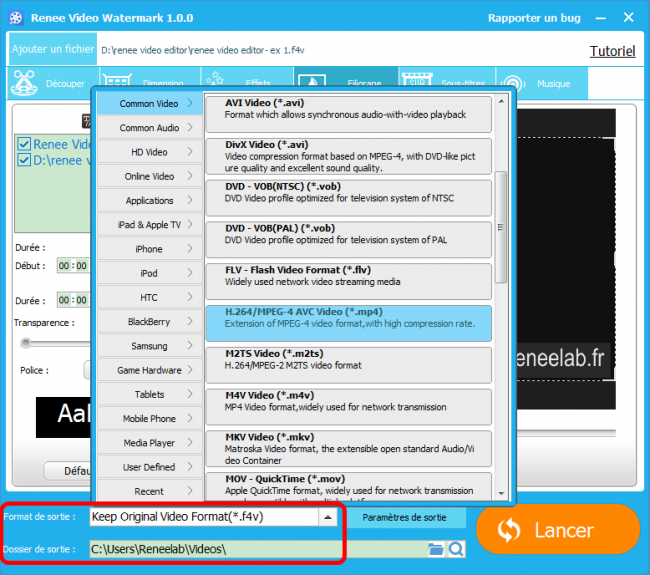Expand the iPad & Apple TV category

tap(150, 225)
